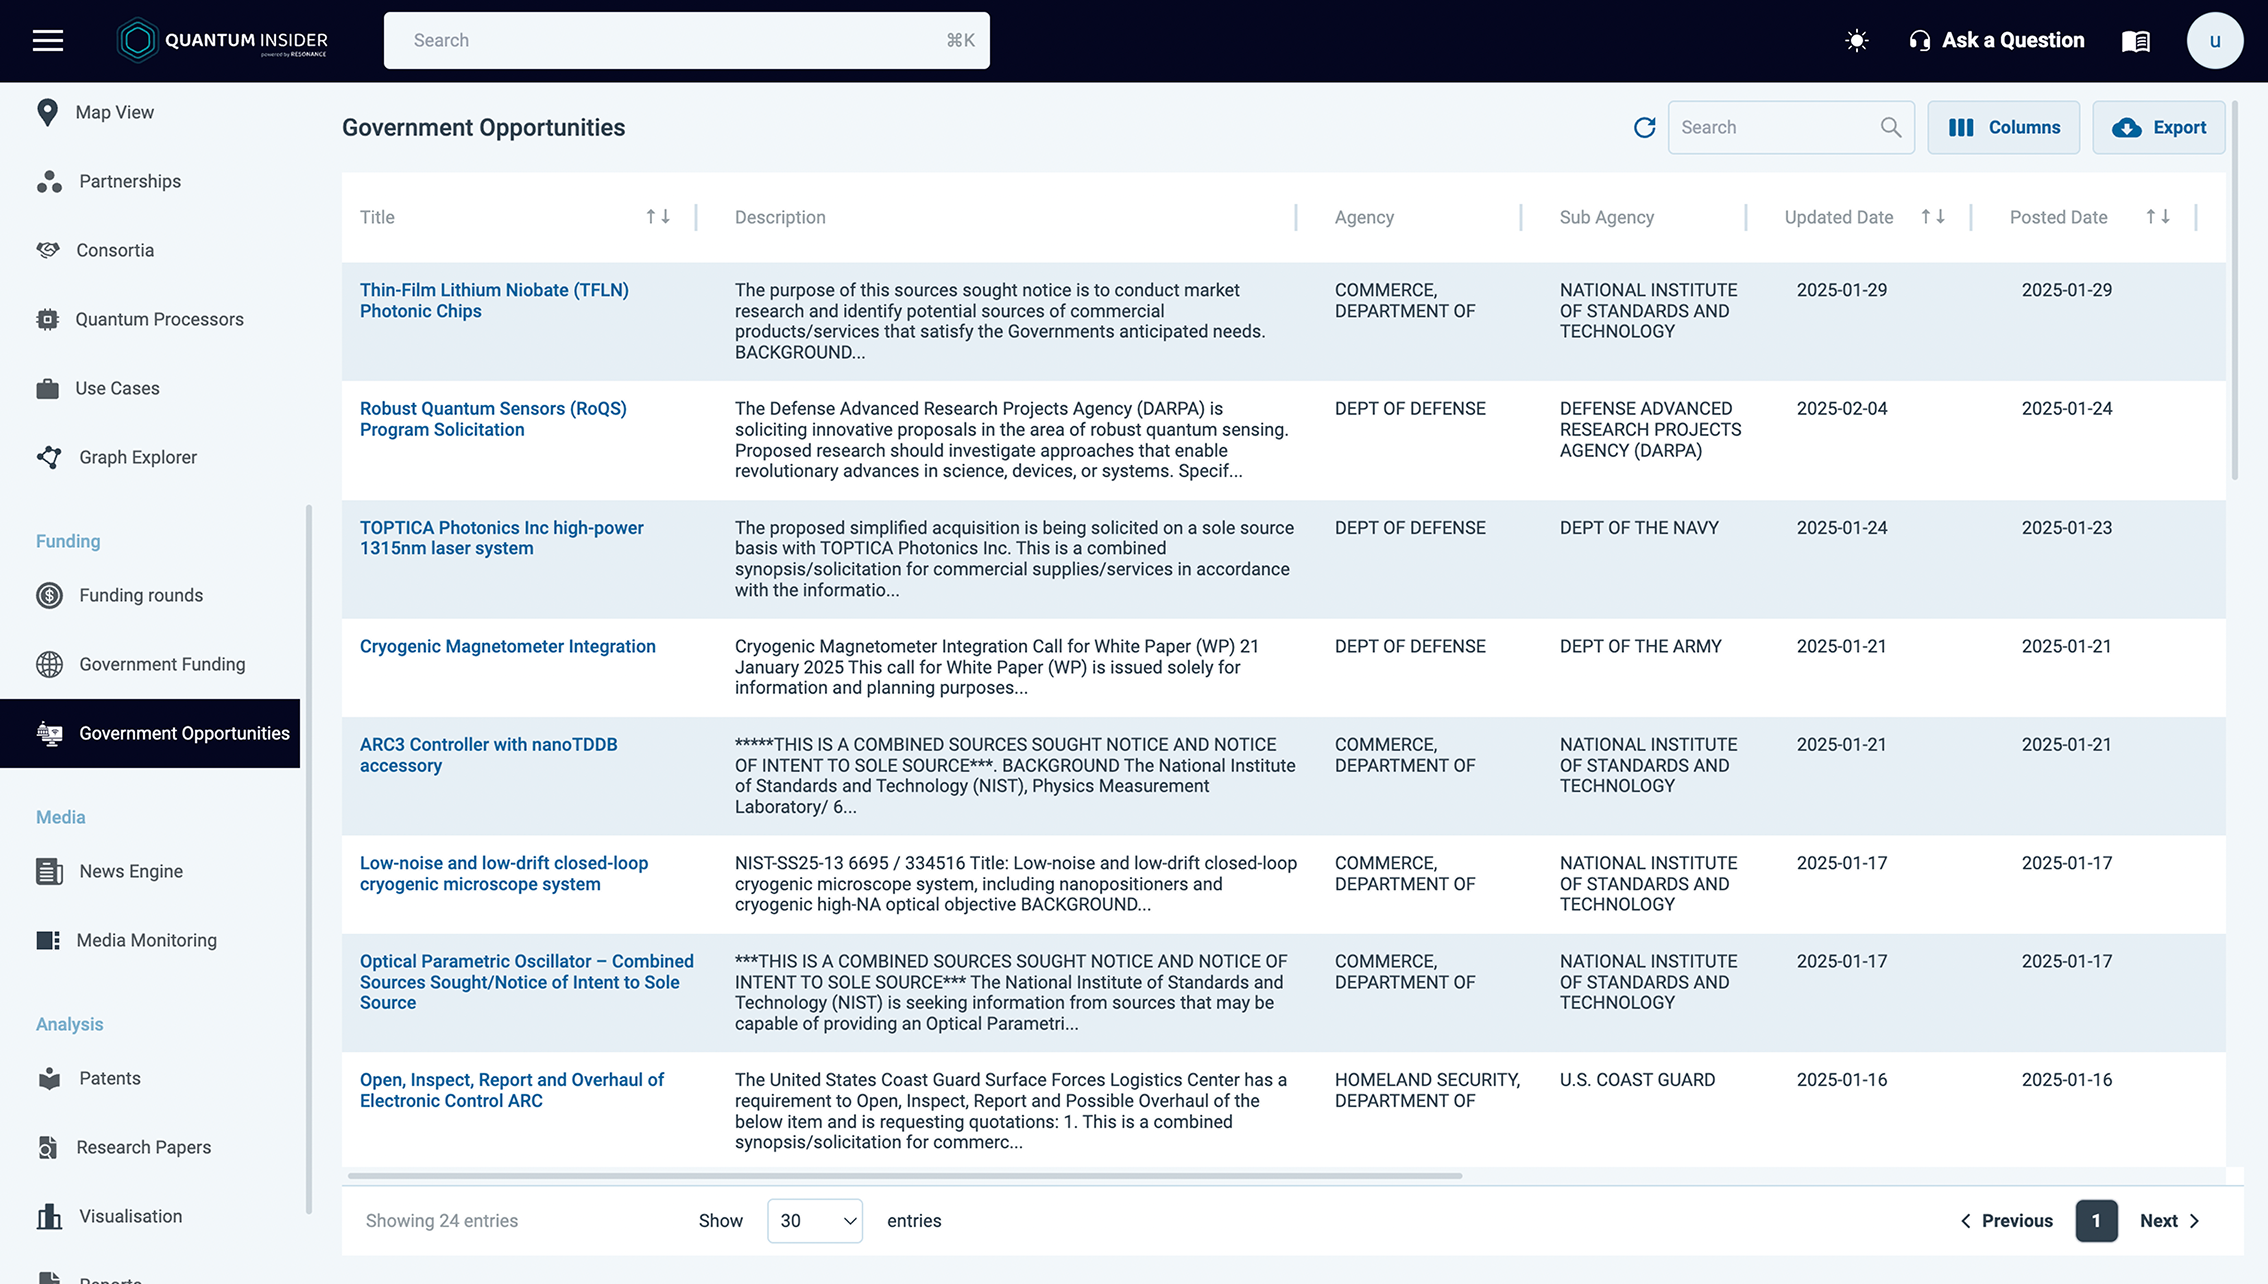Screen dimensions: 2268x1284
Task: Click the horizontal table scrollbar
Action: tap(904, 1175)
